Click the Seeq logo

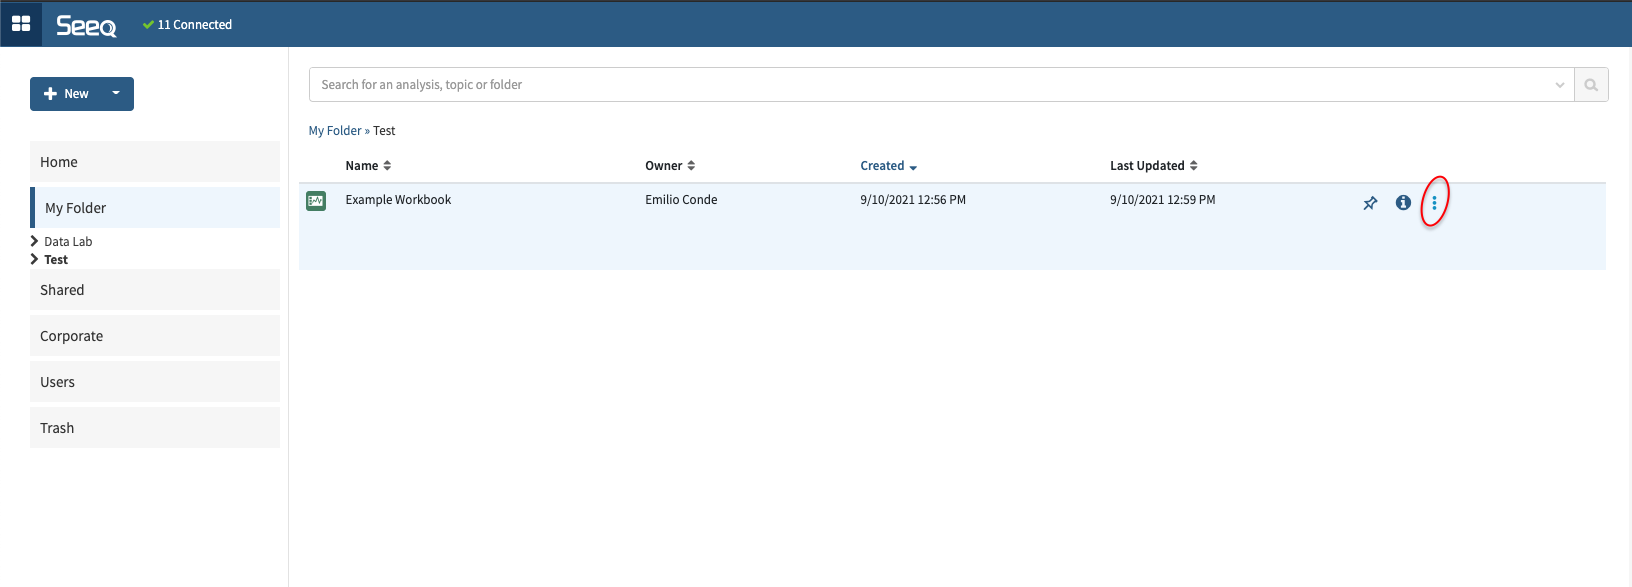[86, 25]
